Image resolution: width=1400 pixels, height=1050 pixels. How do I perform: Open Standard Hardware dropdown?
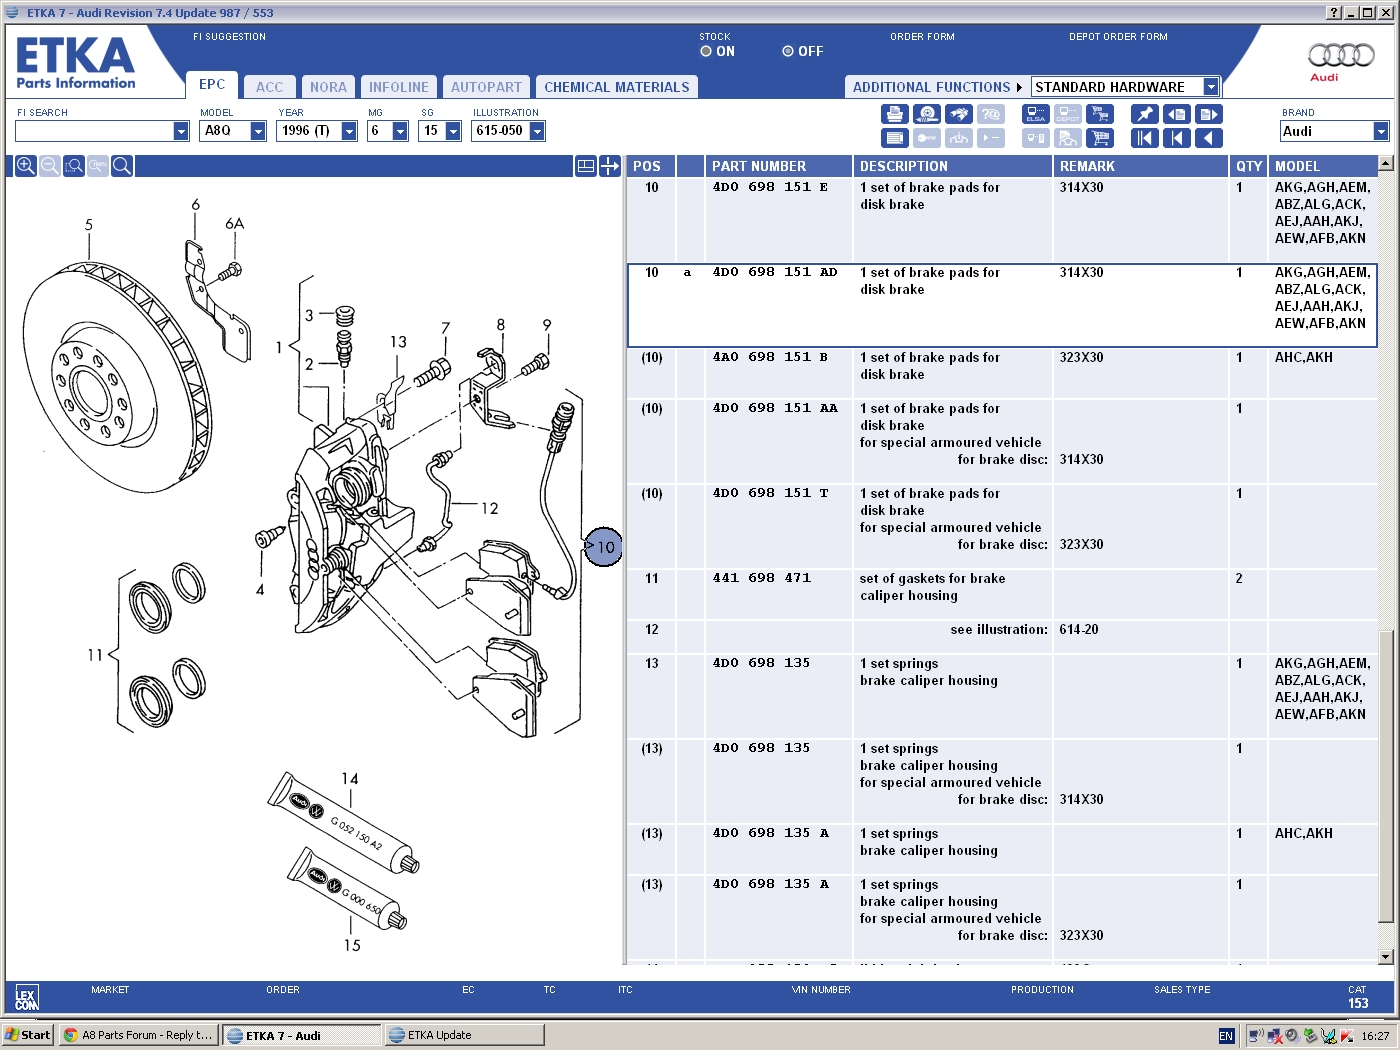coord(1210,87)
